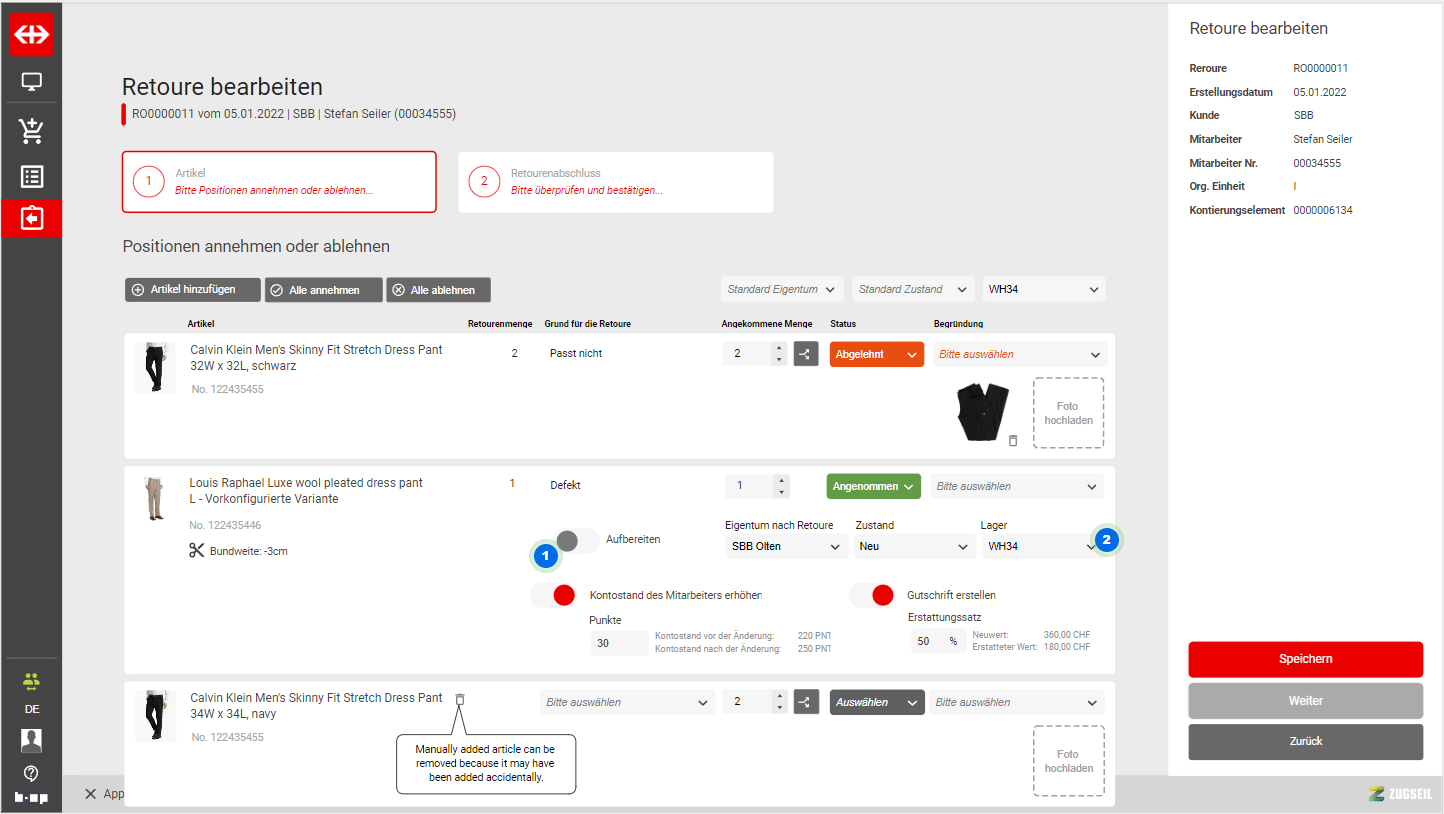This screenshot has width=1444, height=814.
Task: Click Alle annehmen button
Action: (x=324, y=290)
